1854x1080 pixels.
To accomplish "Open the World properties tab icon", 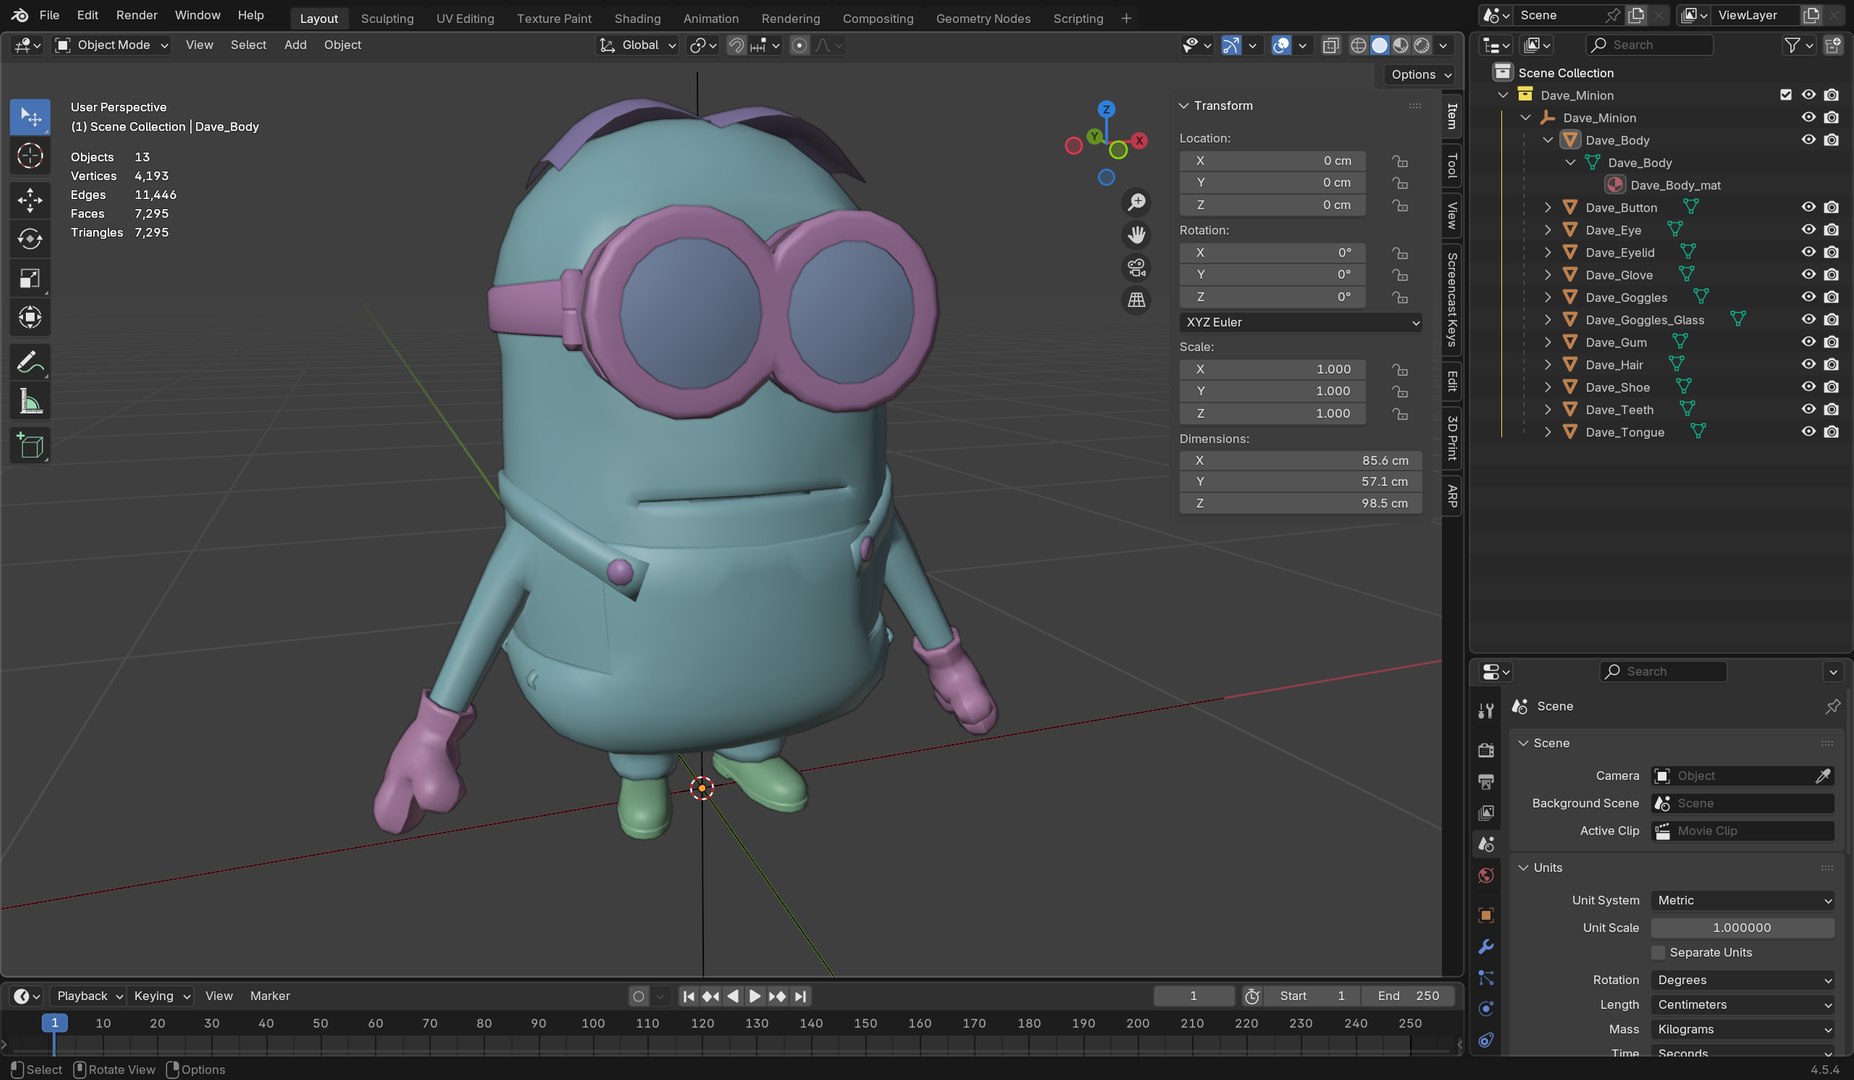I will click(1486, 876).
